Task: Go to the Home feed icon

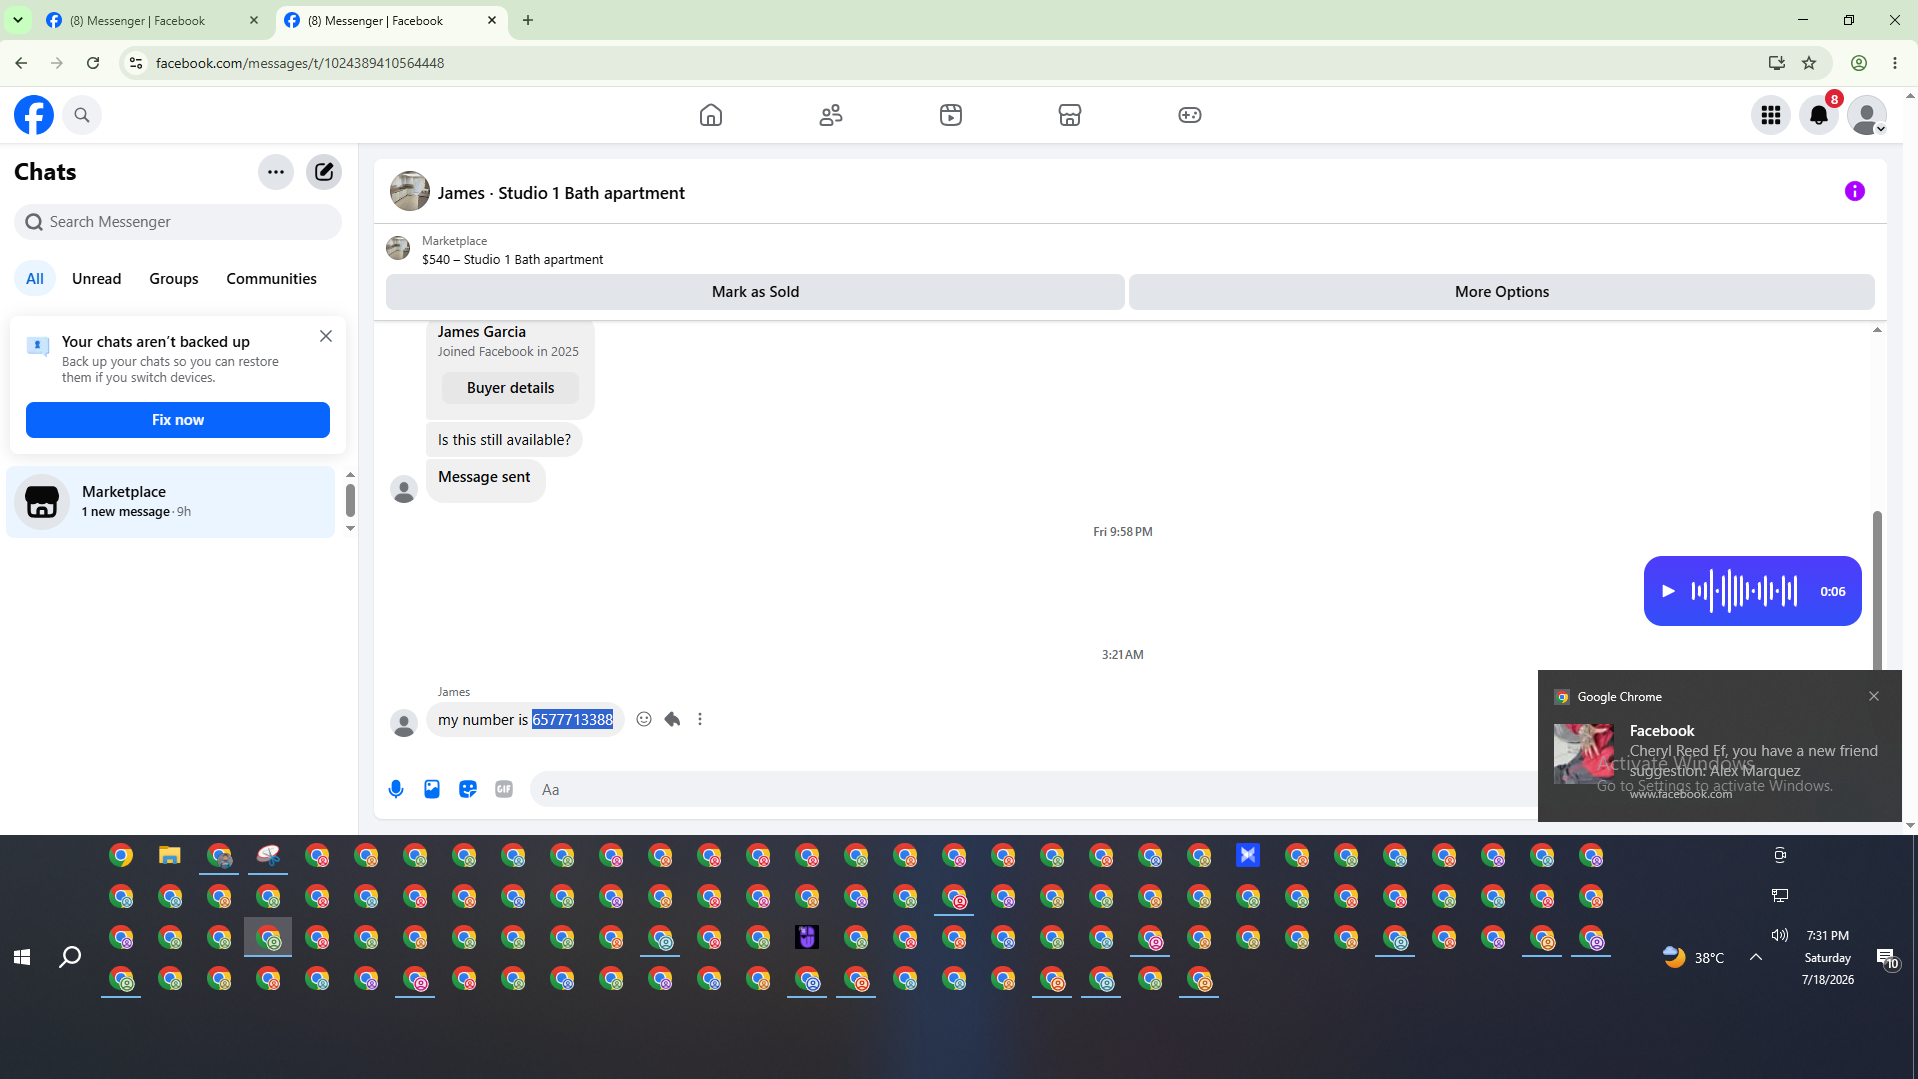Action: click(x=711, y=115)
